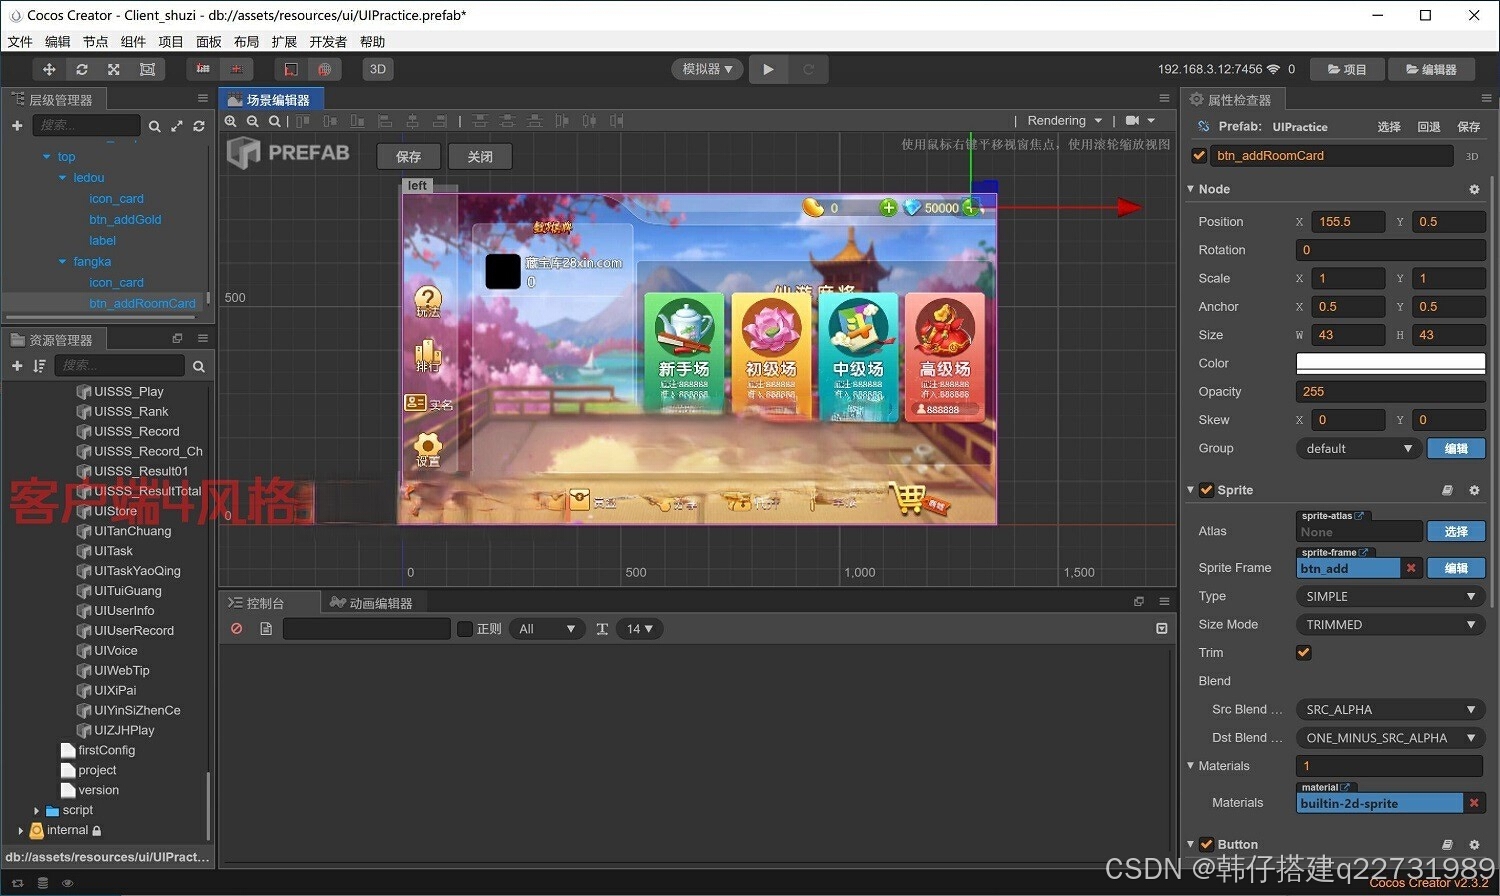The width and height of the screenshot is (1500, 896).
Task: Toggle node 3D mode in inspector
Action: click(1472, 156)
